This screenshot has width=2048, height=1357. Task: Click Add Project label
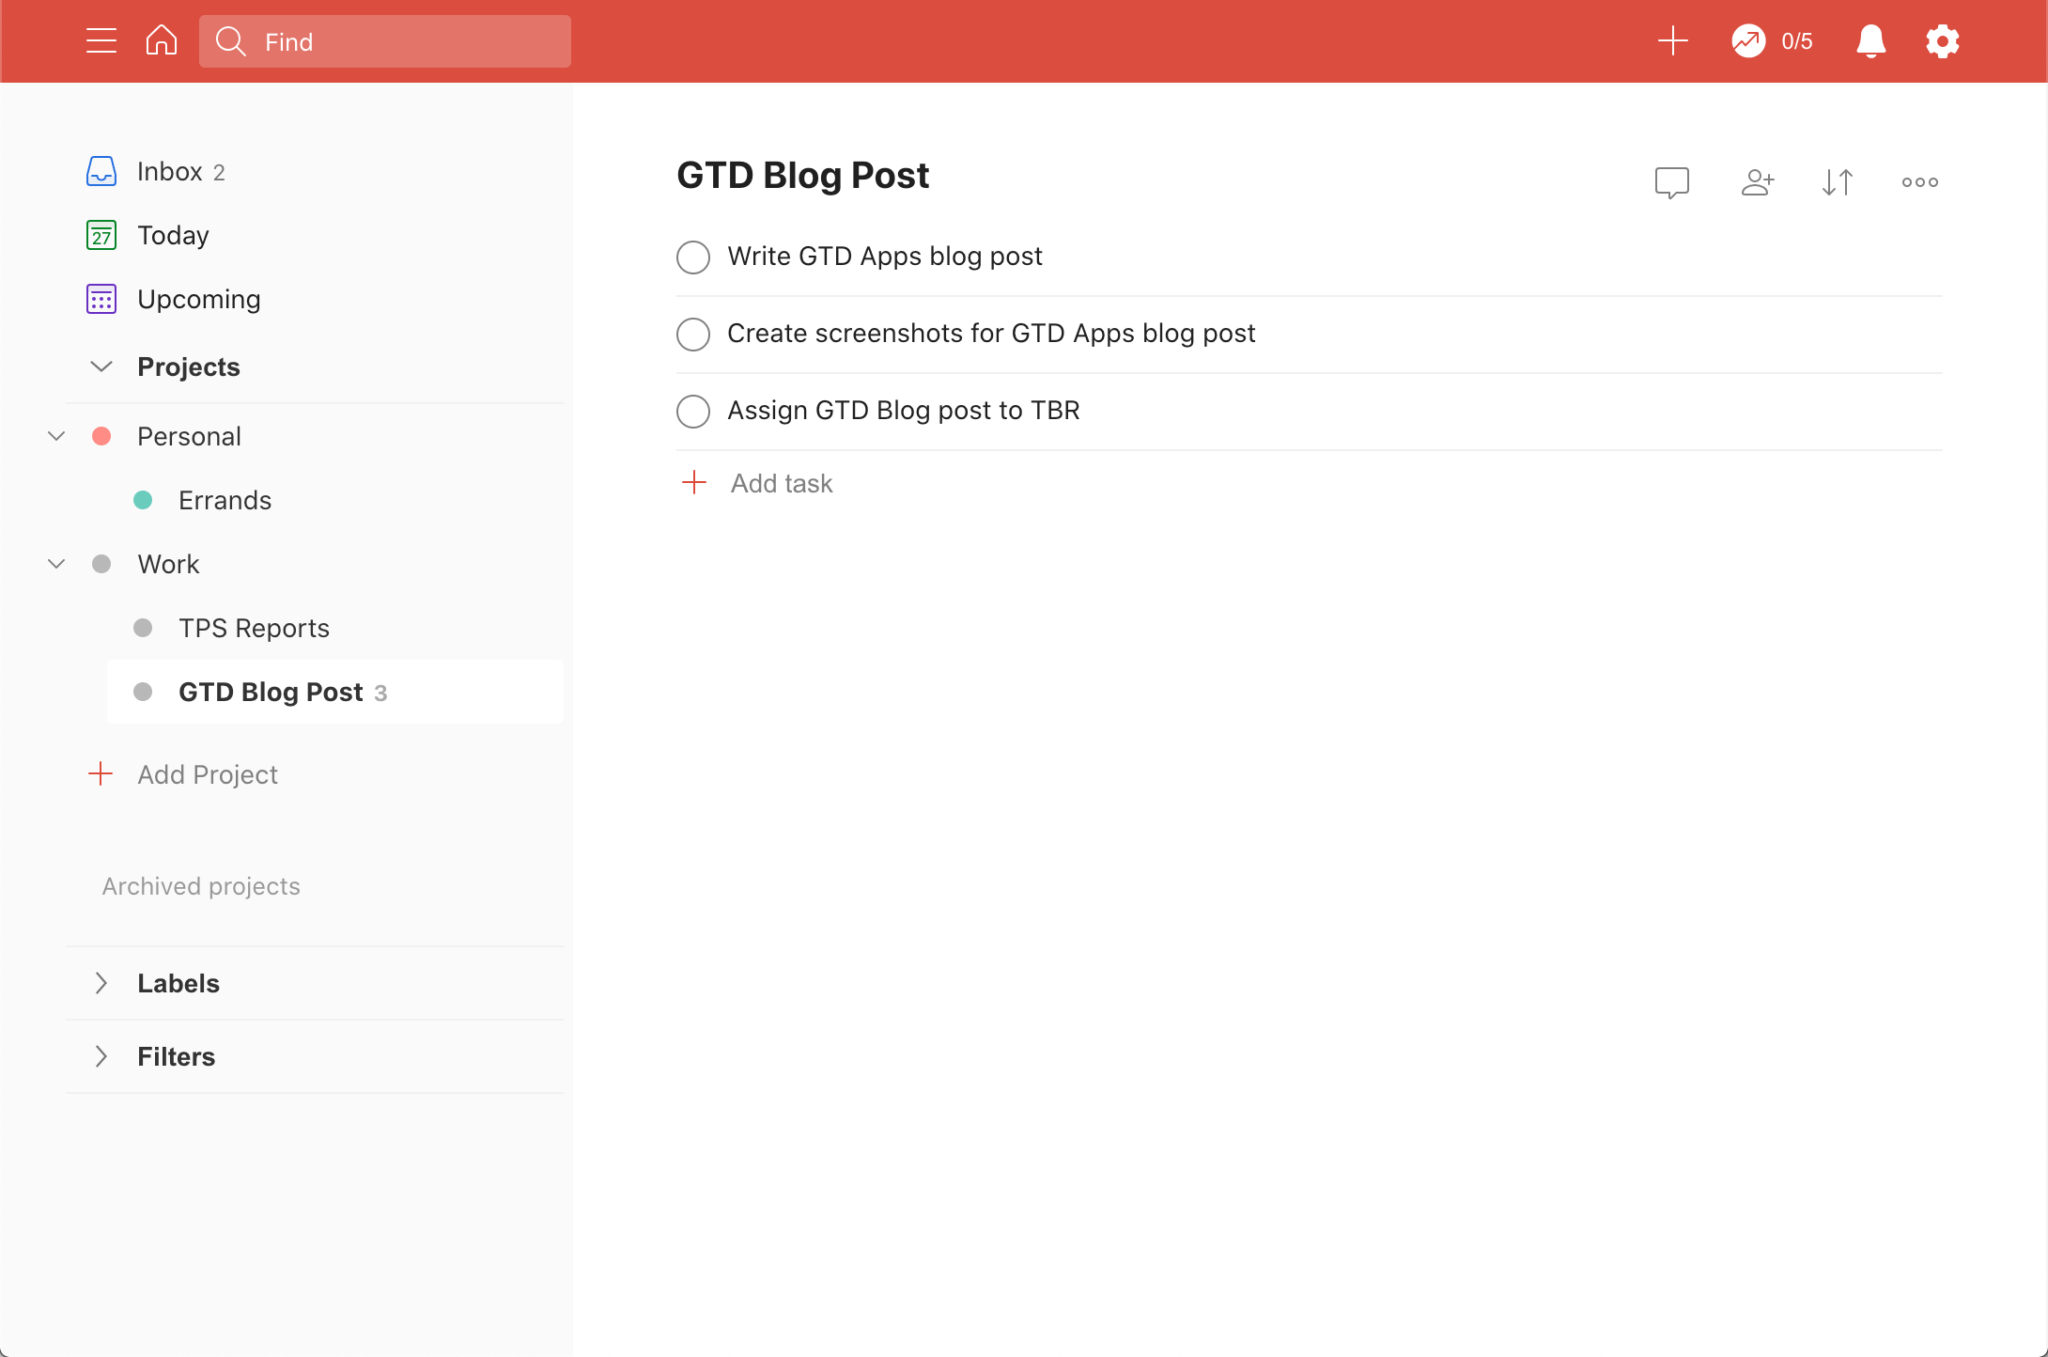tap(207, 774)
